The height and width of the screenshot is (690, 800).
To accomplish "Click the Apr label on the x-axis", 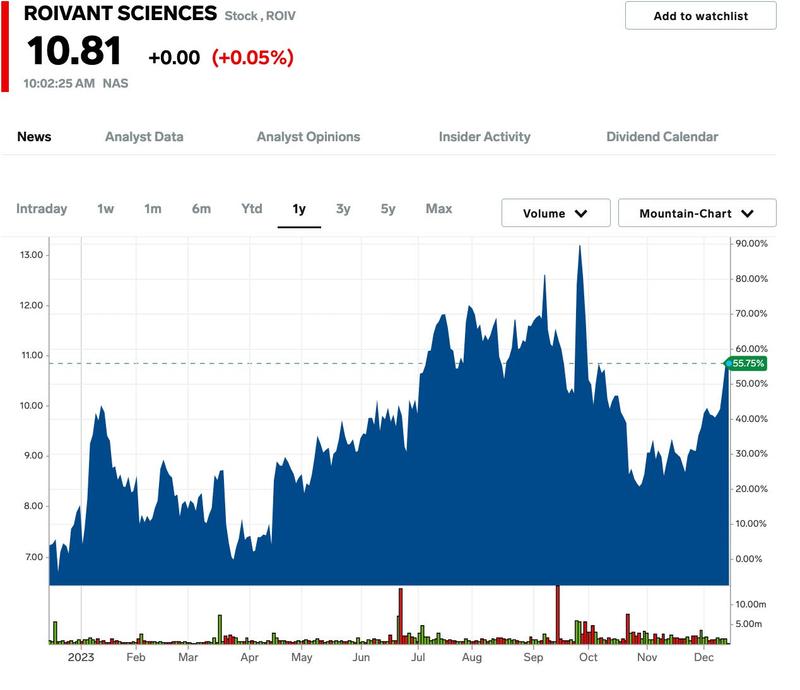I will coord(249,657).
